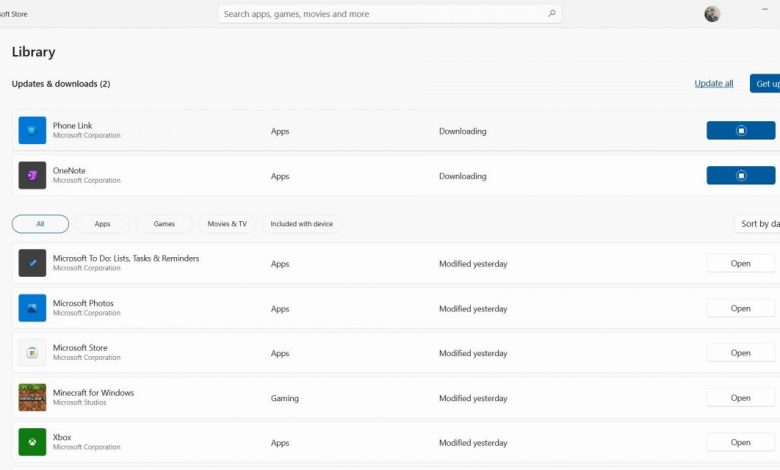Click the Microsoft Photos app icon
780x470 pixels.
[32, 308]
